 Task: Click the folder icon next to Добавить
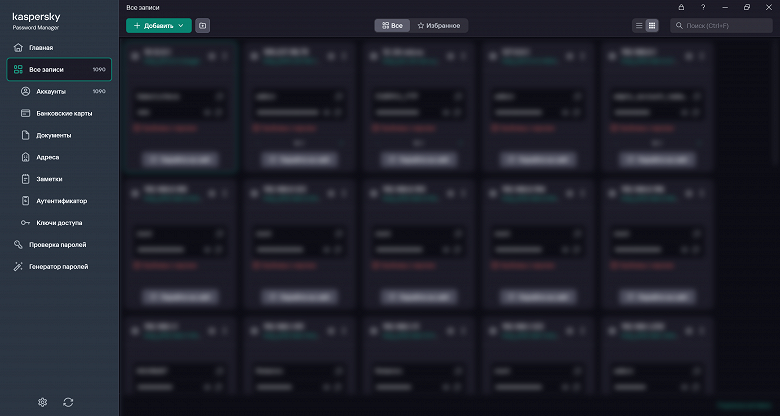click(x=202, y=26)
